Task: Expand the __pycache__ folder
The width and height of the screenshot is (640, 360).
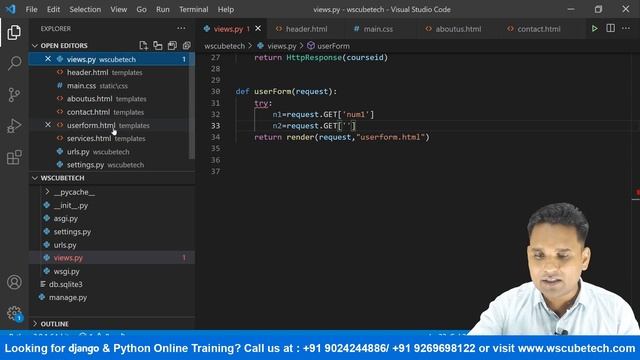Action: point(47,192)
